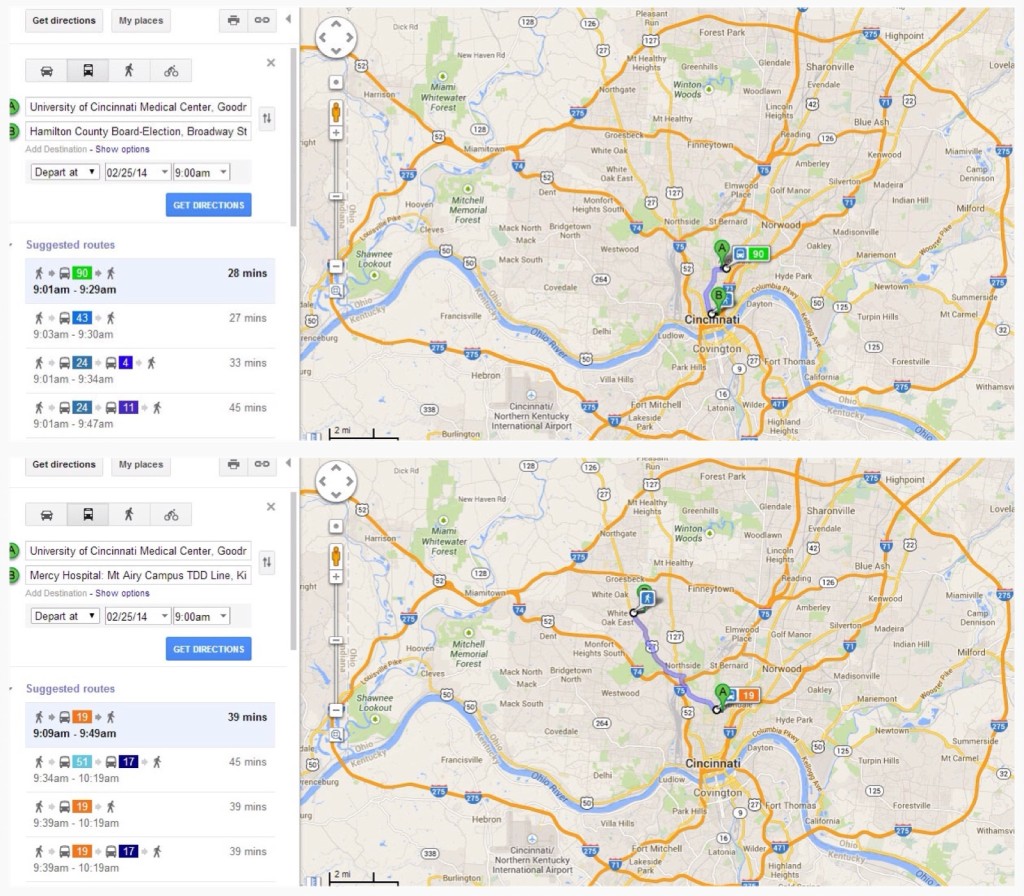The height and width of the screenshot is (896, 1024).
Task: Swap start and end in top panel
Action: coord(266,118)
